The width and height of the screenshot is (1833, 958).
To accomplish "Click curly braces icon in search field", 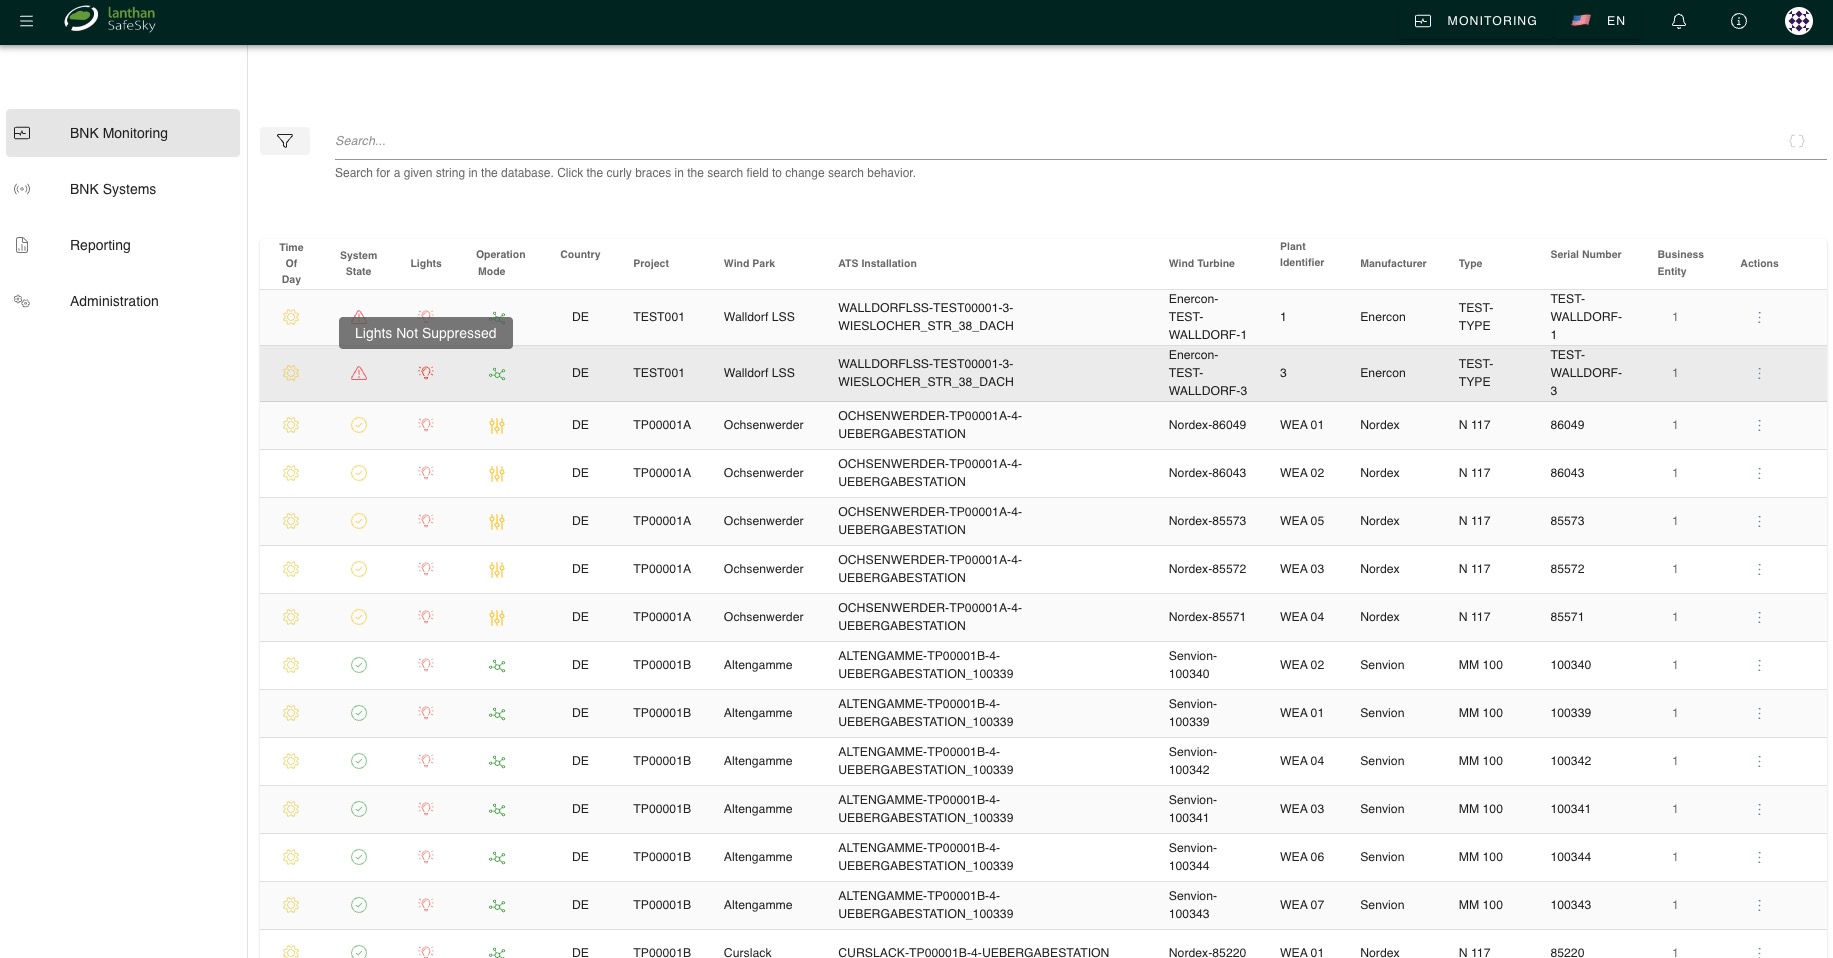I will tap(1796, 141).
